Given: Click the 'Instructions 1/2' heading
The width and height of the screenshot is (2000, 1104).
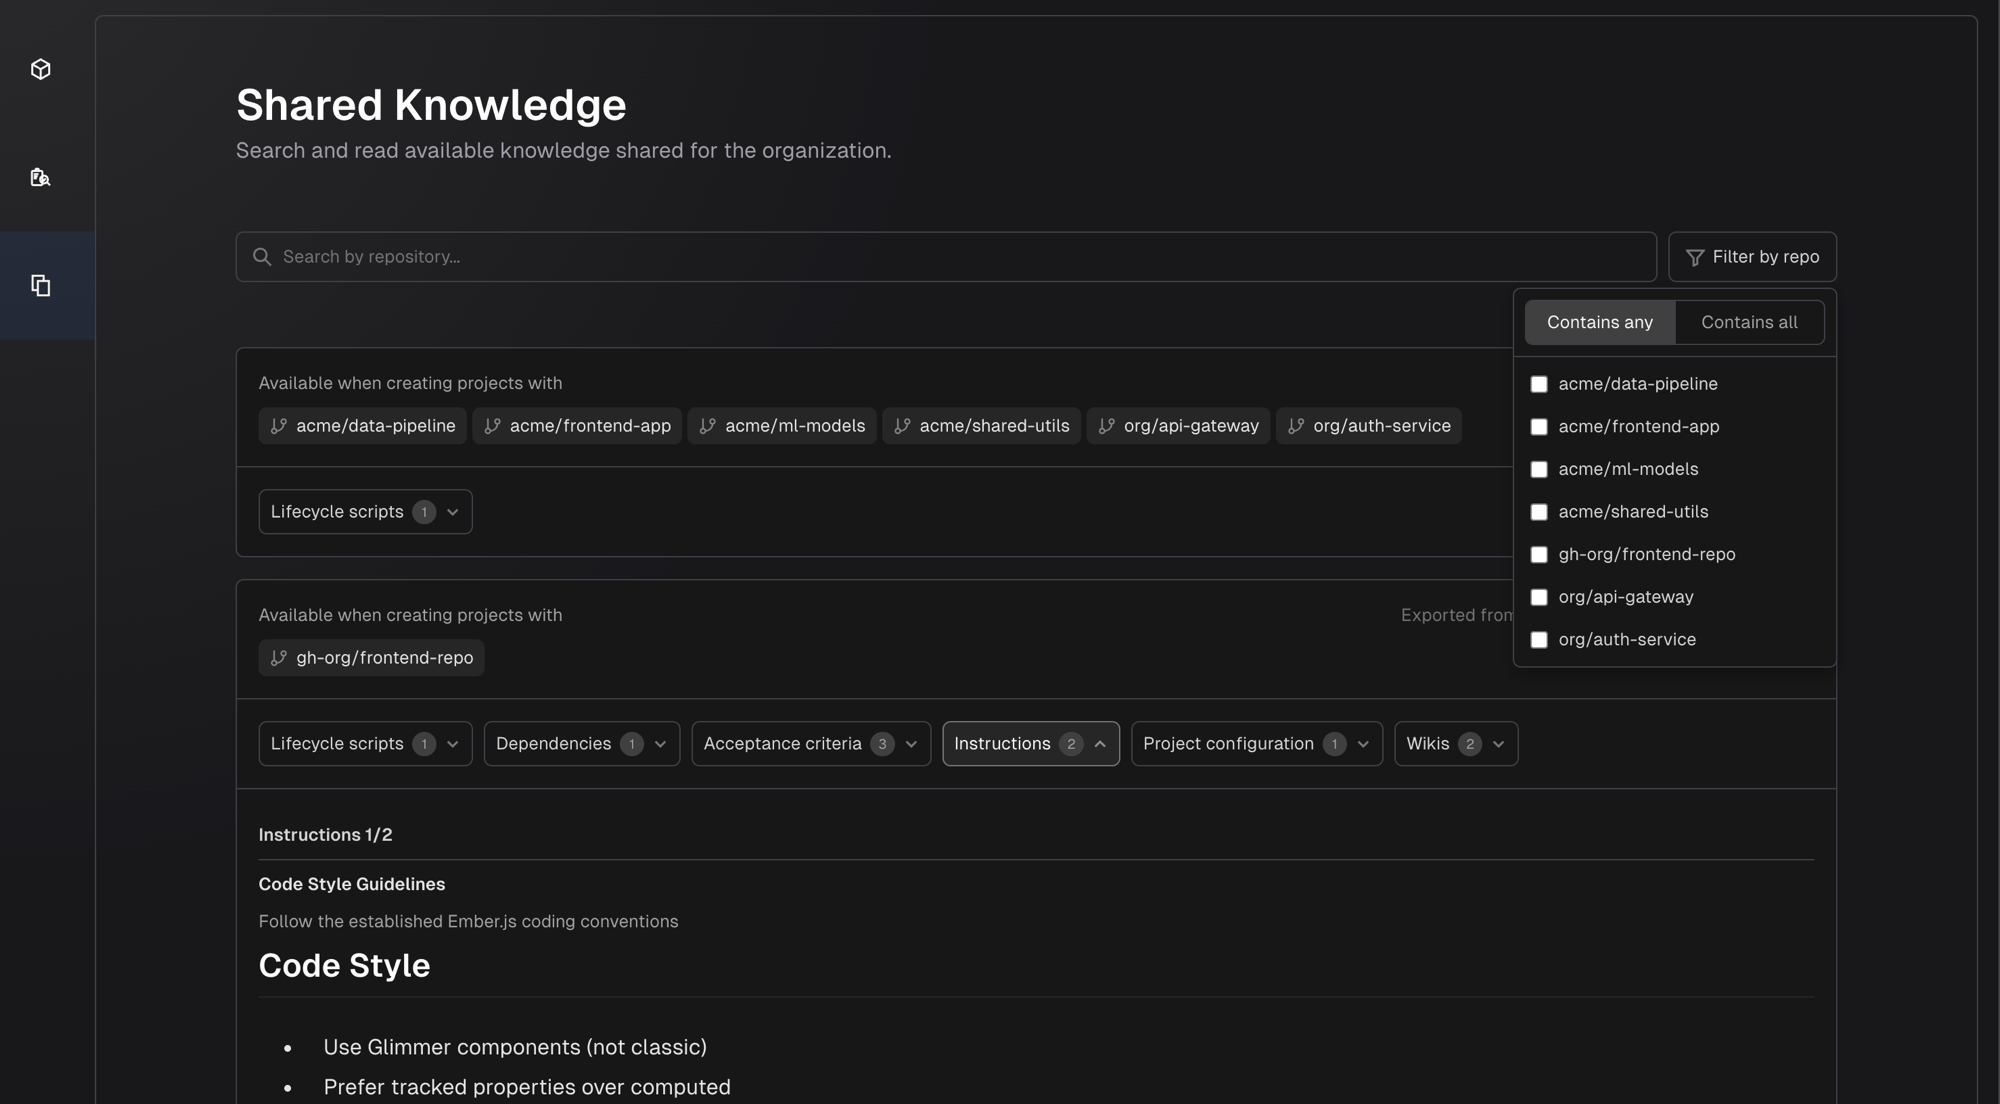Looking at the screenshot, I should point(325,835).
